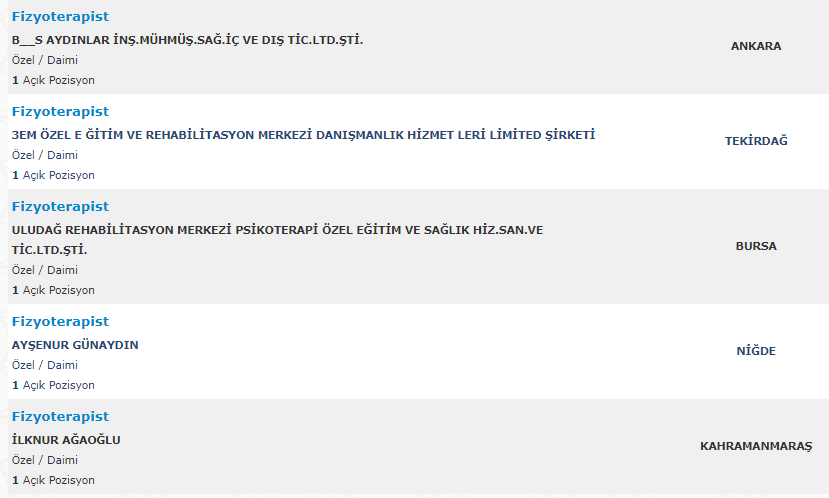Open the Fizyoterapist listing in Bursa
Screen dimensions: 829x498
tap(60, 206)
